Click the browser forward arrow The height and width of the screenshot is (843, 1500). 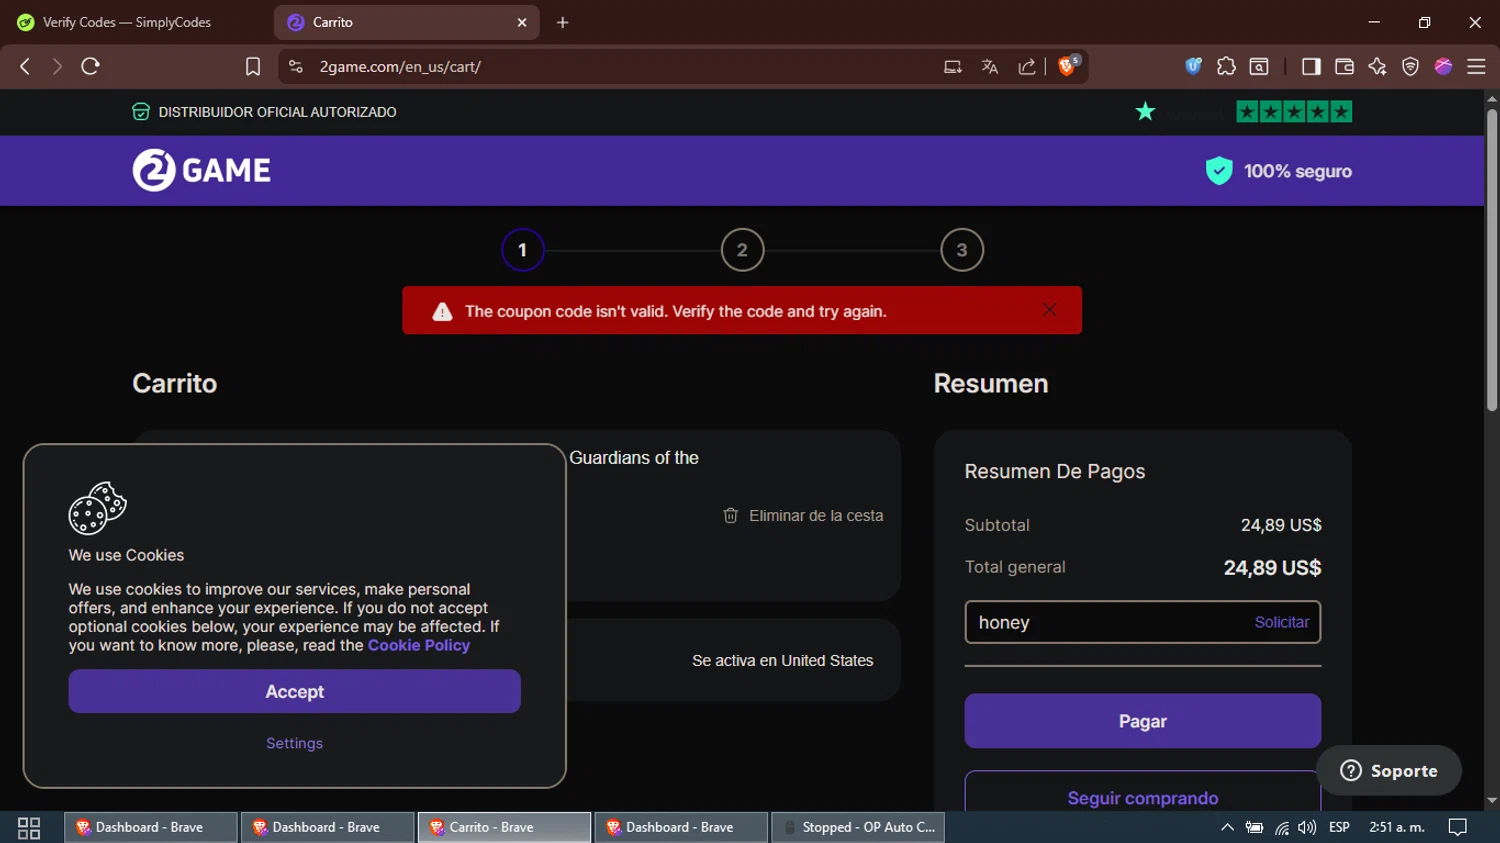pyautogui.click(x=57, y=66)
